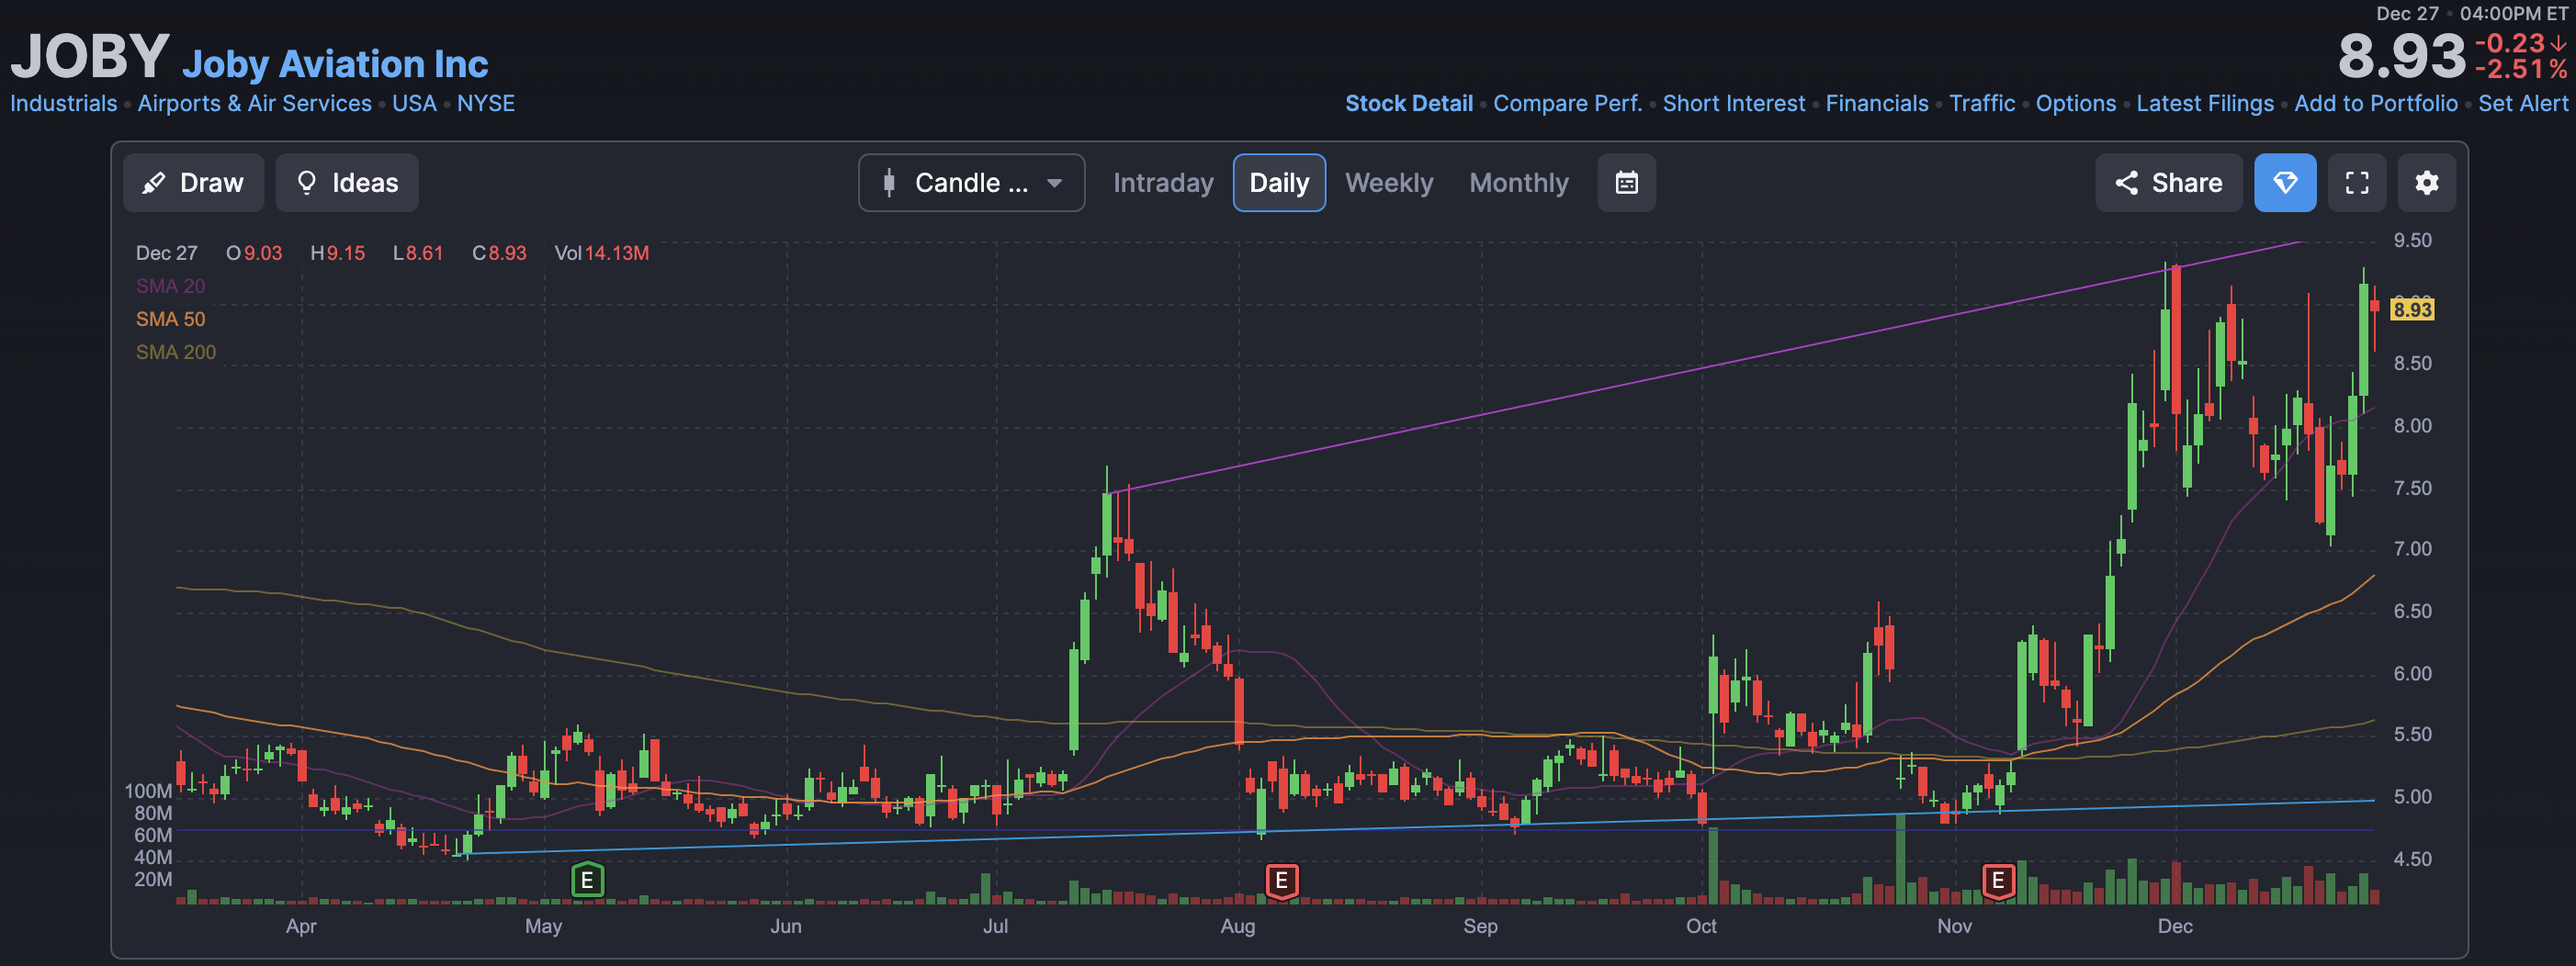2576x966 pixels.
Task: Open Options page
Action: tap(2076, 104)
